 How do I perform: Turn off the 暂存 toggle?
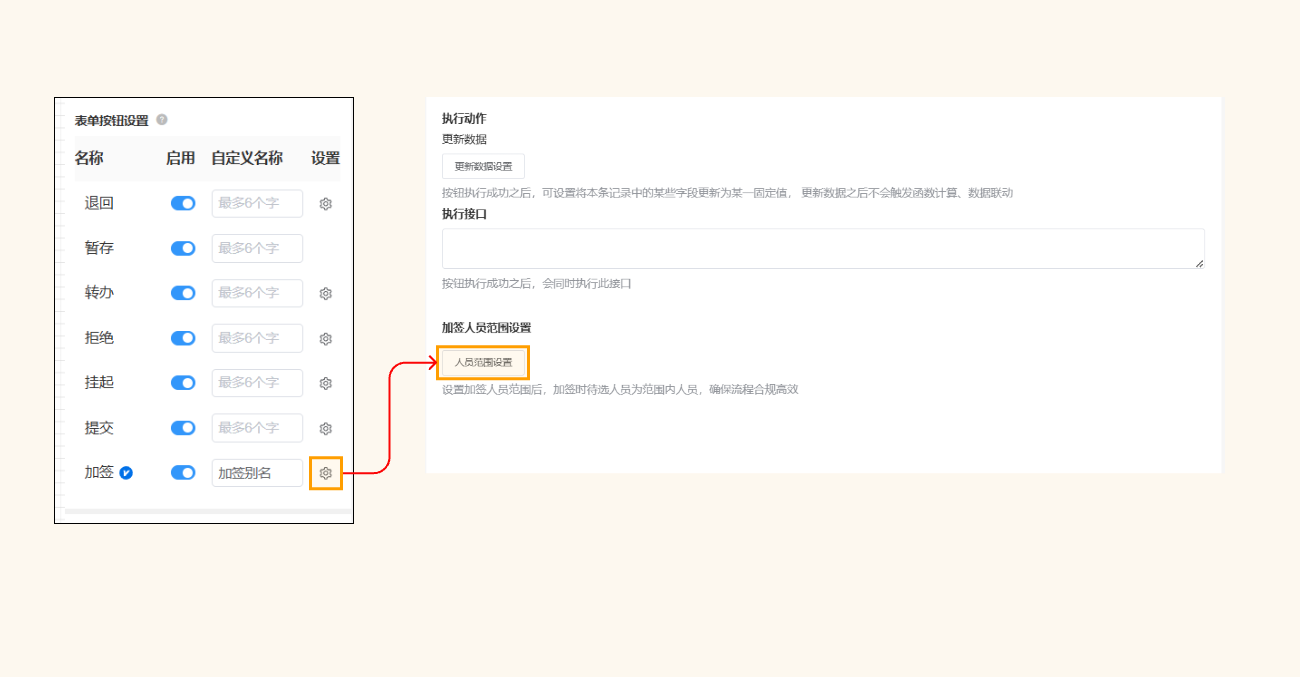pyautogui.click(x=183, y=248)
